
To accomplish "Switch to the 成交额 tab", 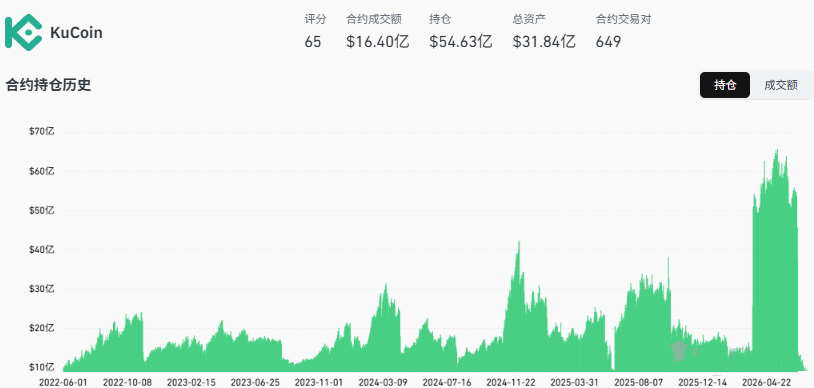I will (x=780, y=85).
